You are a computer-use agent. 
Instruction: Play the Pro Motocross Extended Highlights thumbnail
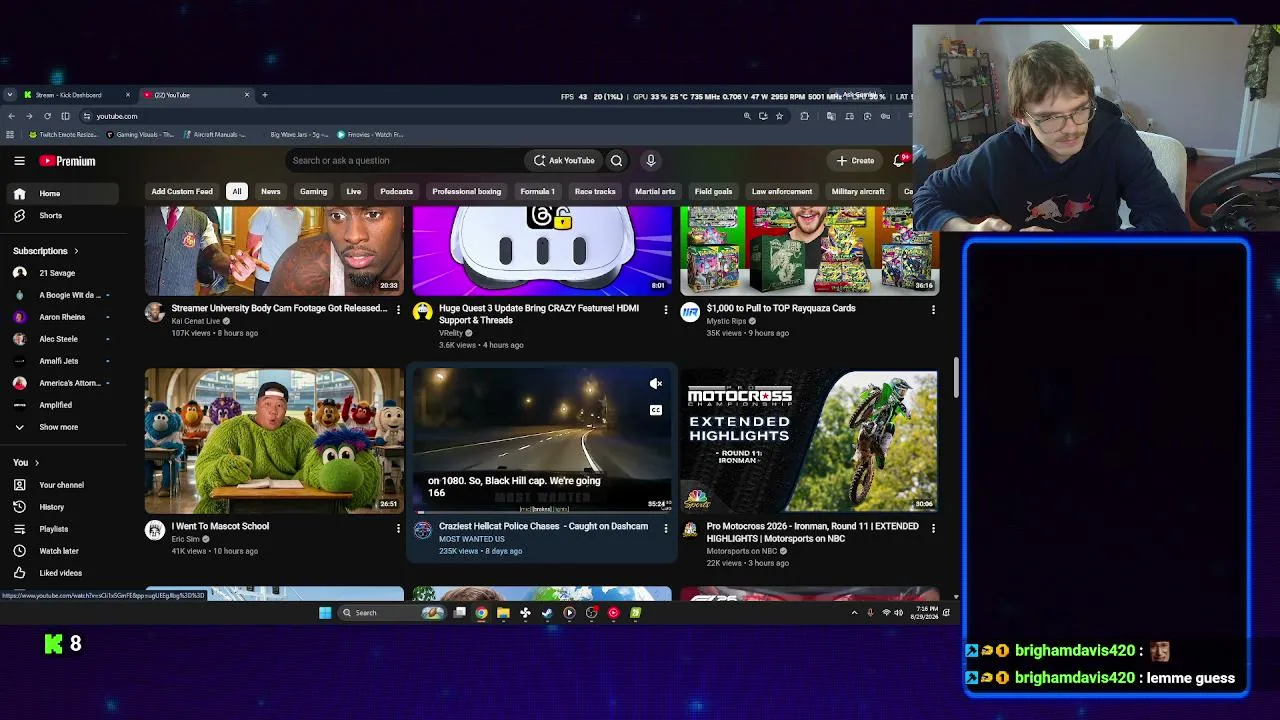(x=809, y=440)
